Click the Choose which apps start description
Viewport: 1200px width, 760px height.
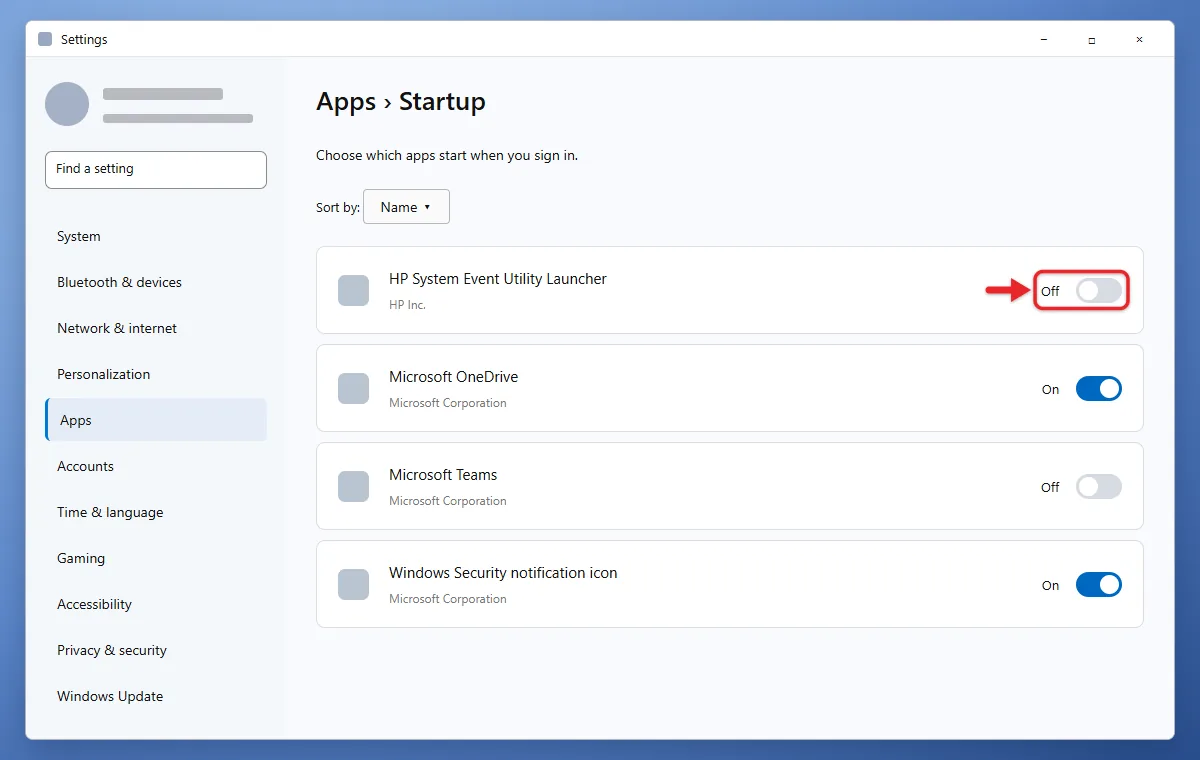tap(447, 156)
